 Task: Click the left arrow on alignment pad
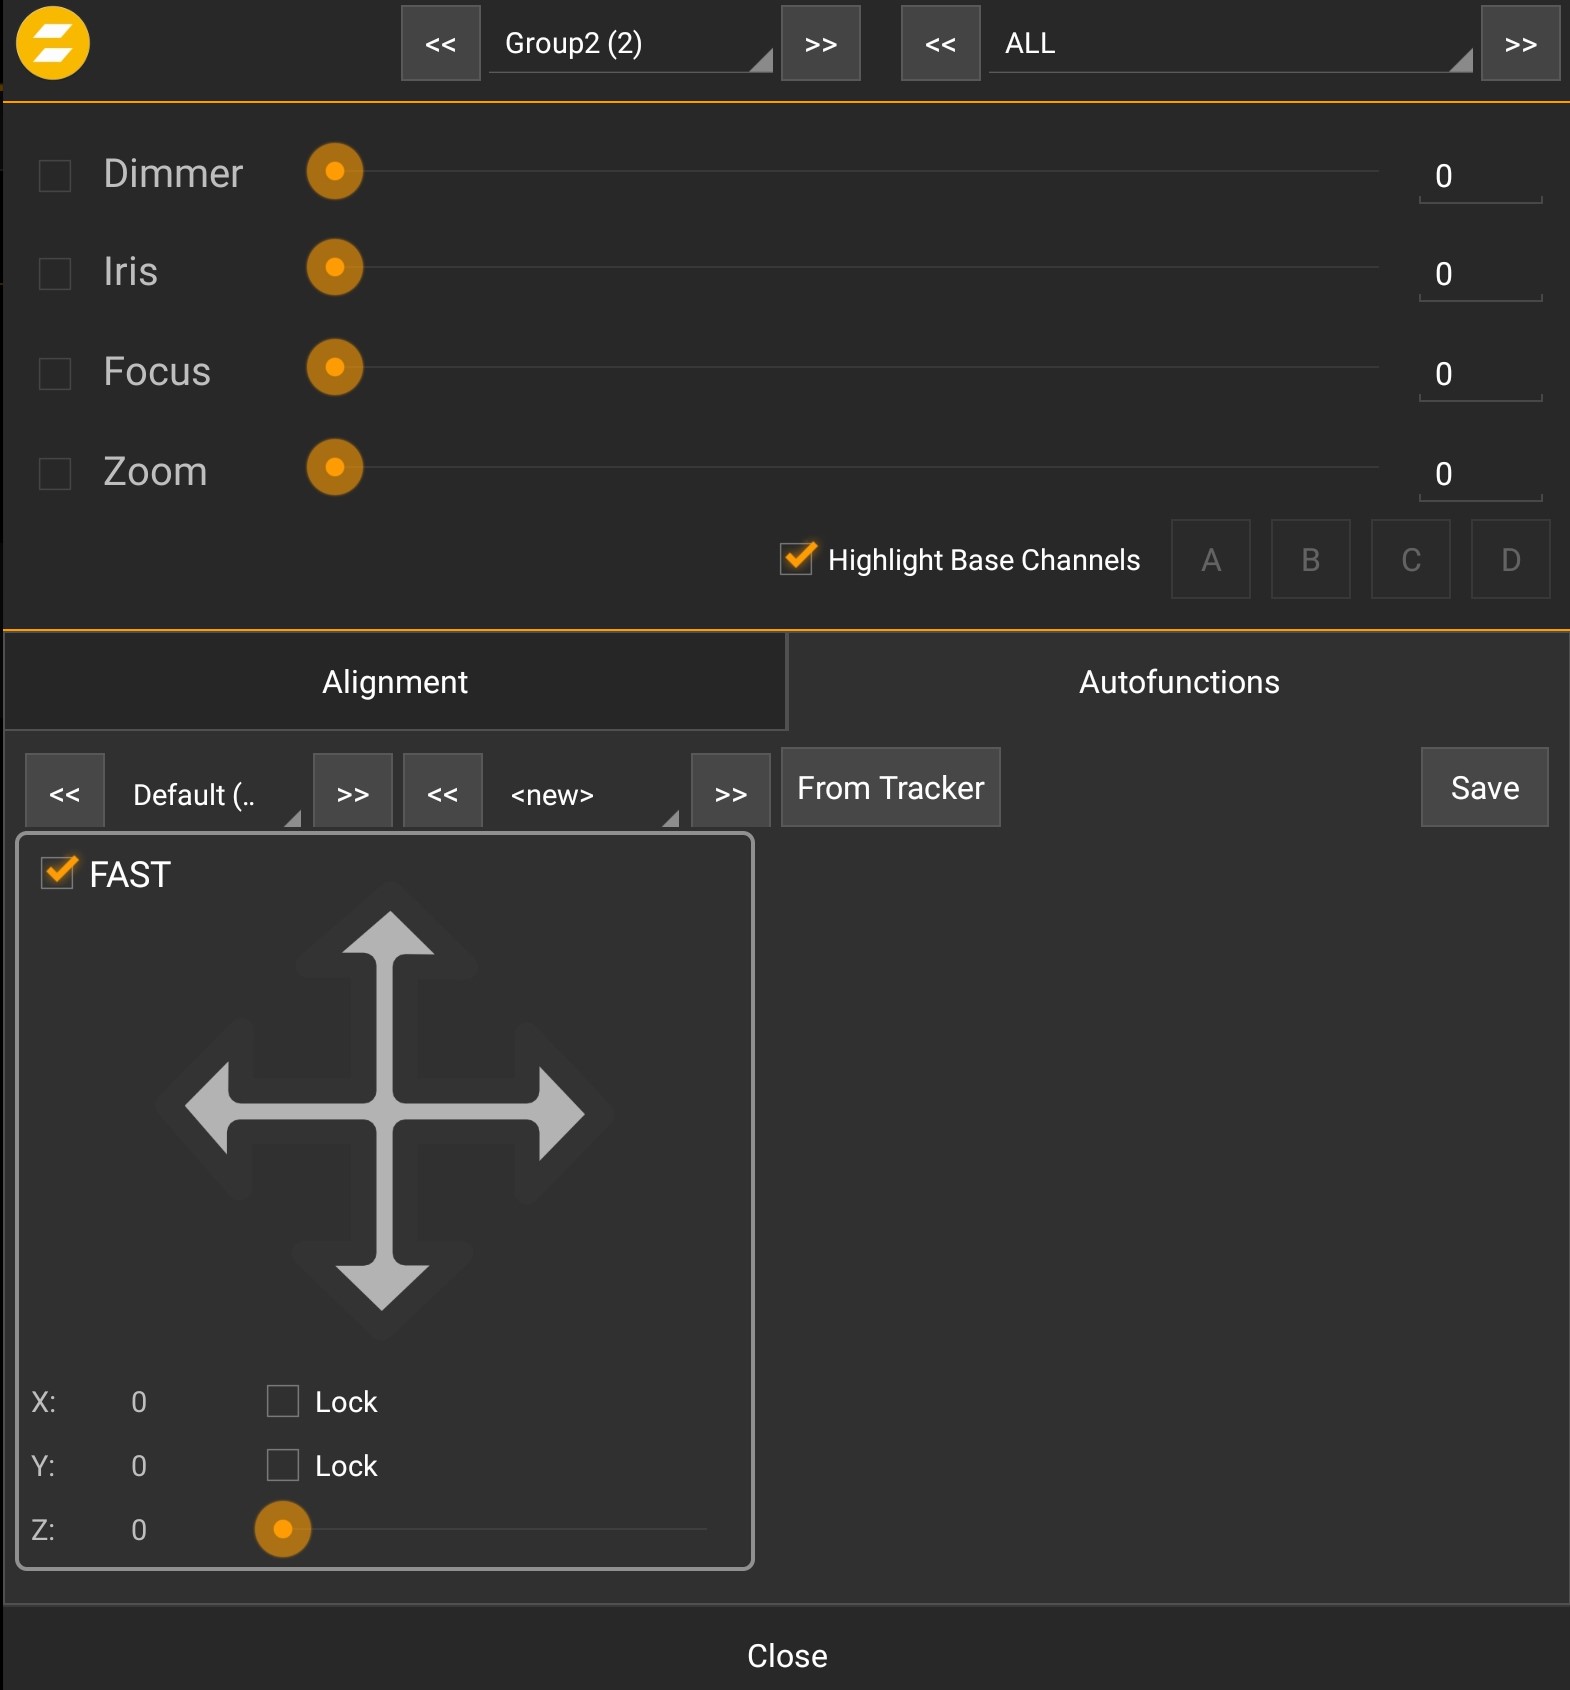coord(210,1109)
